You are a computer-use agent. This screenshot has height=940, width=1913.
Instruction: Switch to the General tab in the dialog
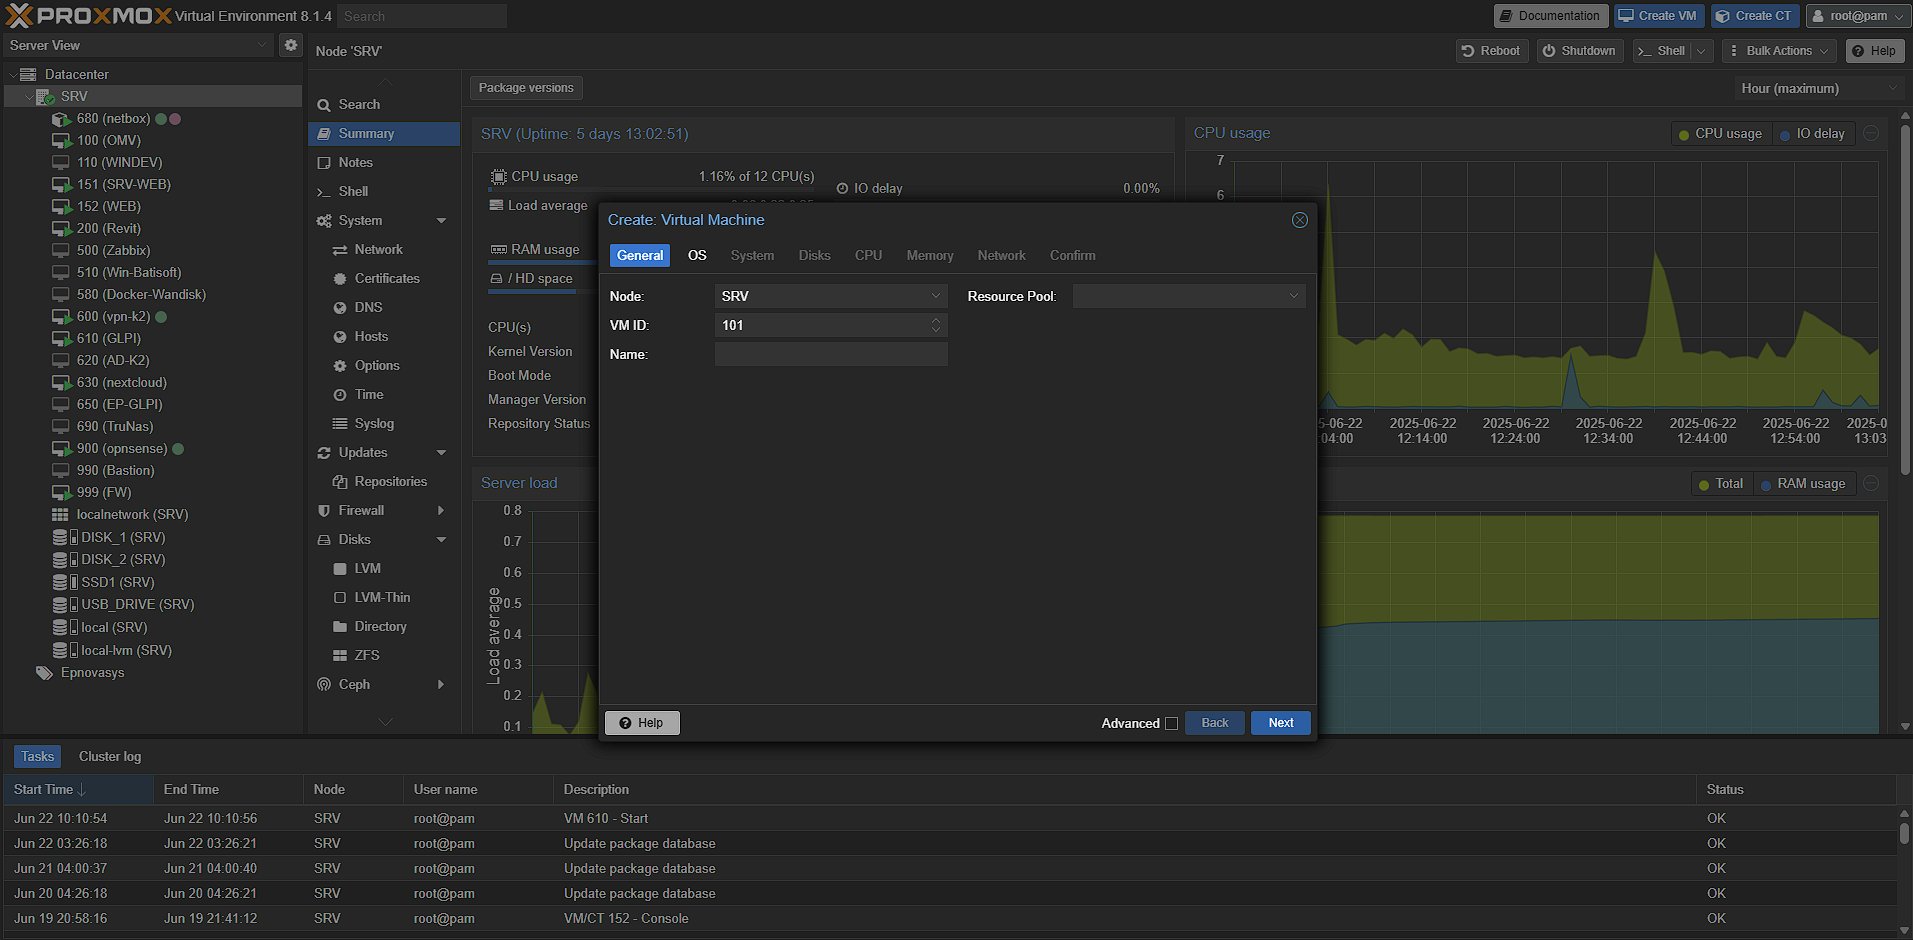click(640, 256)
